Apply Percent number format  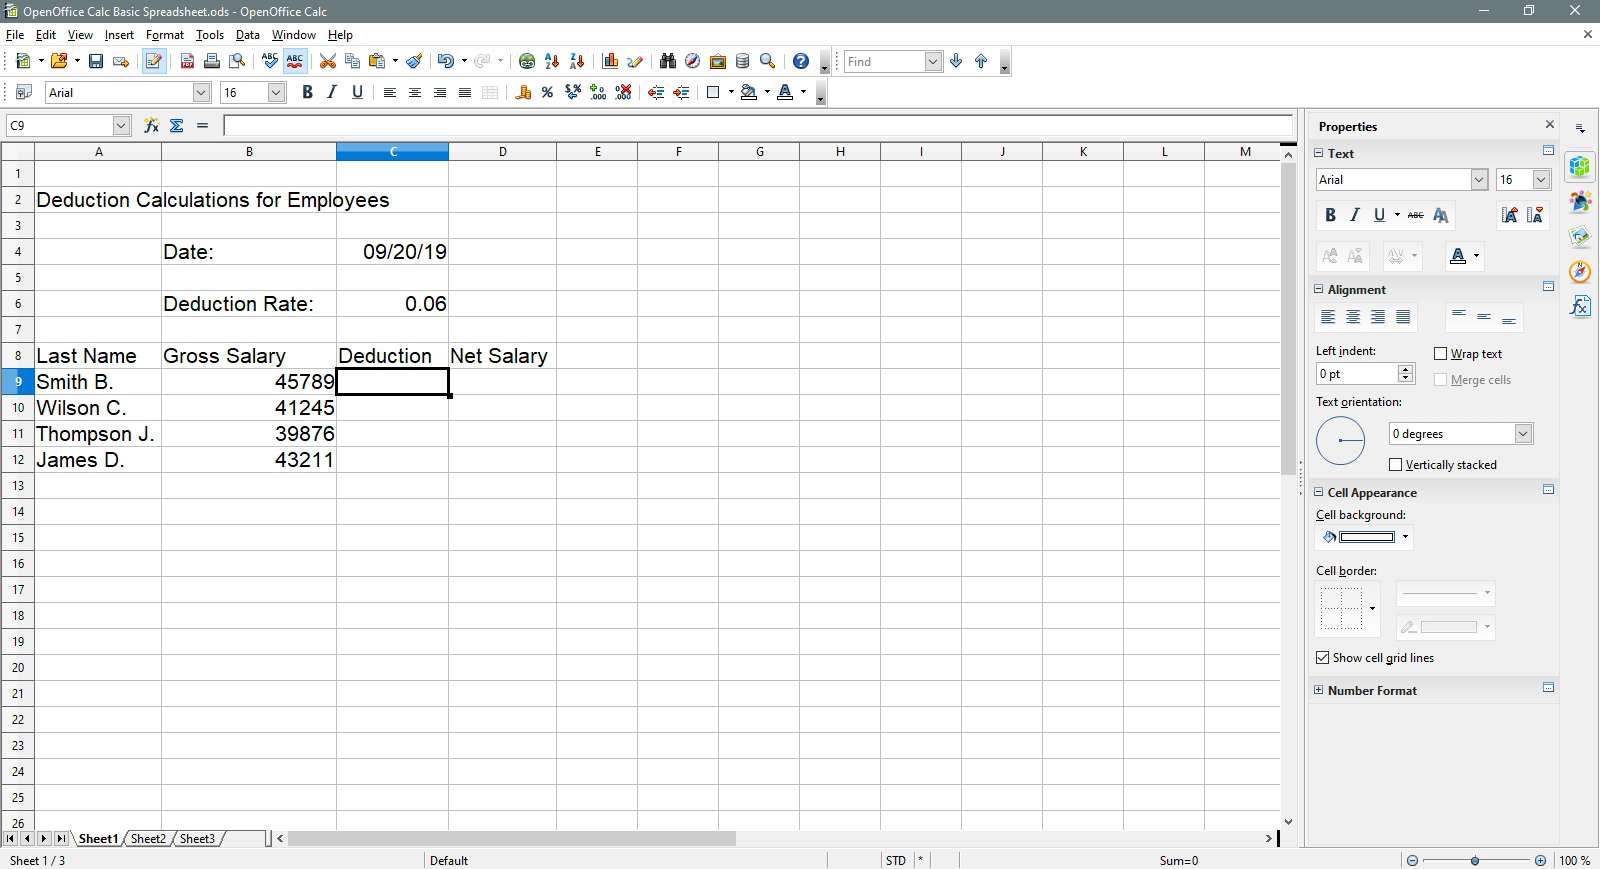pyautogui.click(x=547, y=92)
